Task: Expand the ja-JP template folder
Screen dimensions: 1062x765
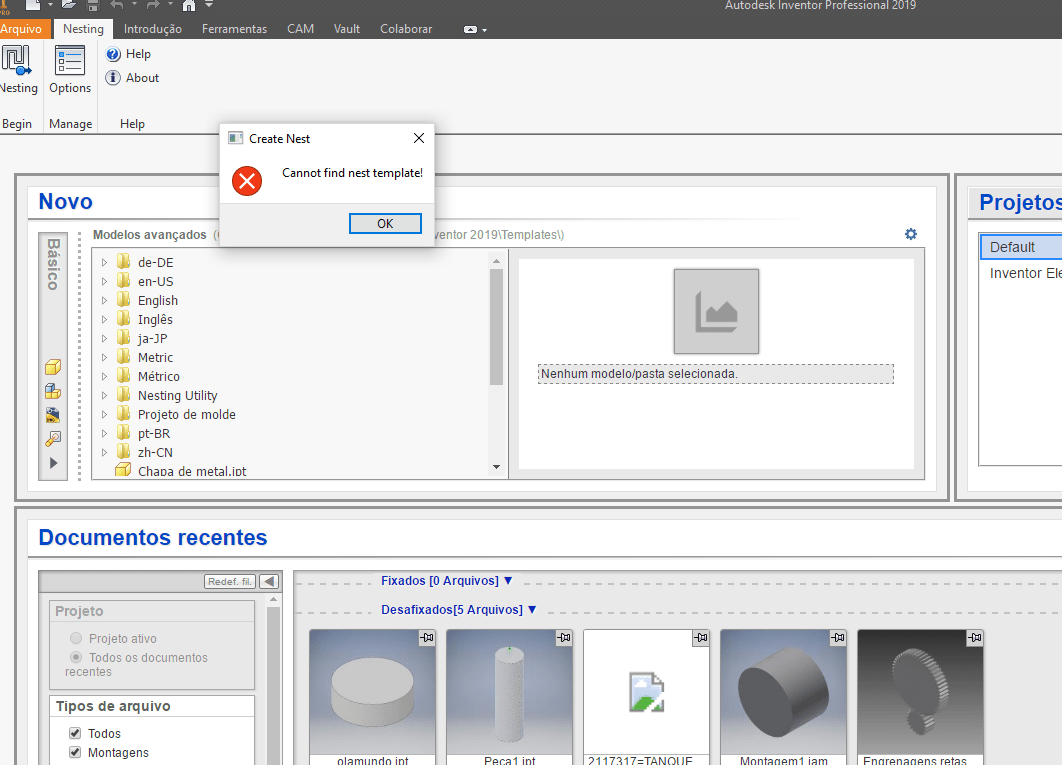Action: 104,338
